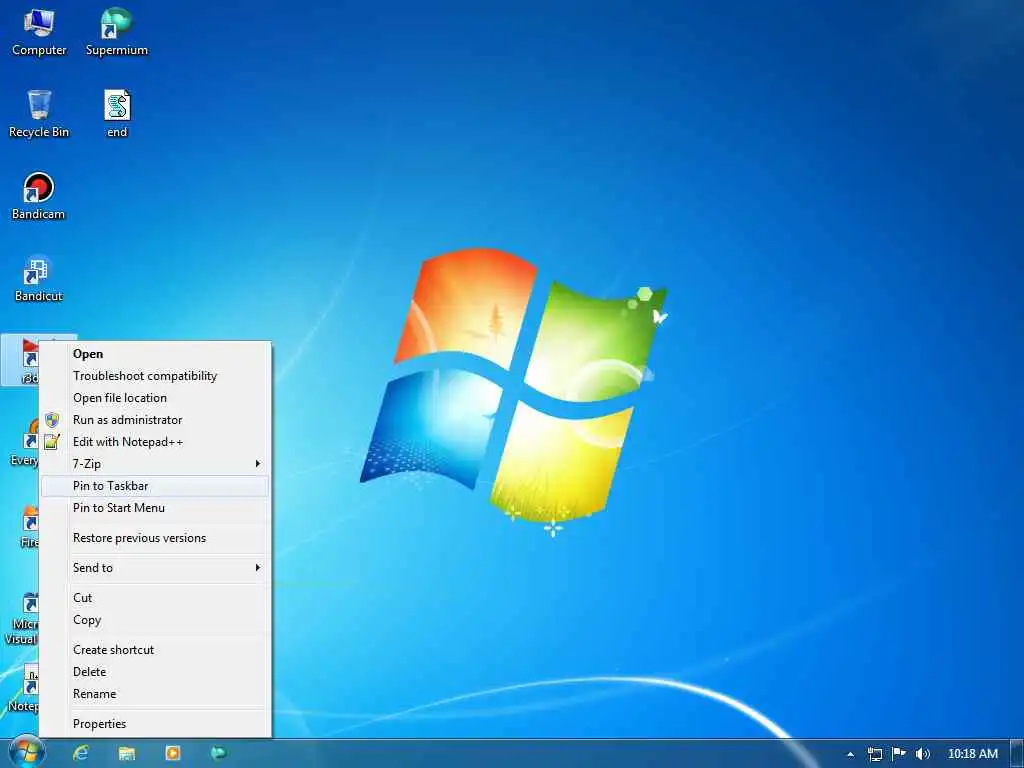Select the Bandicut desktop shortcut

[39, 279]
